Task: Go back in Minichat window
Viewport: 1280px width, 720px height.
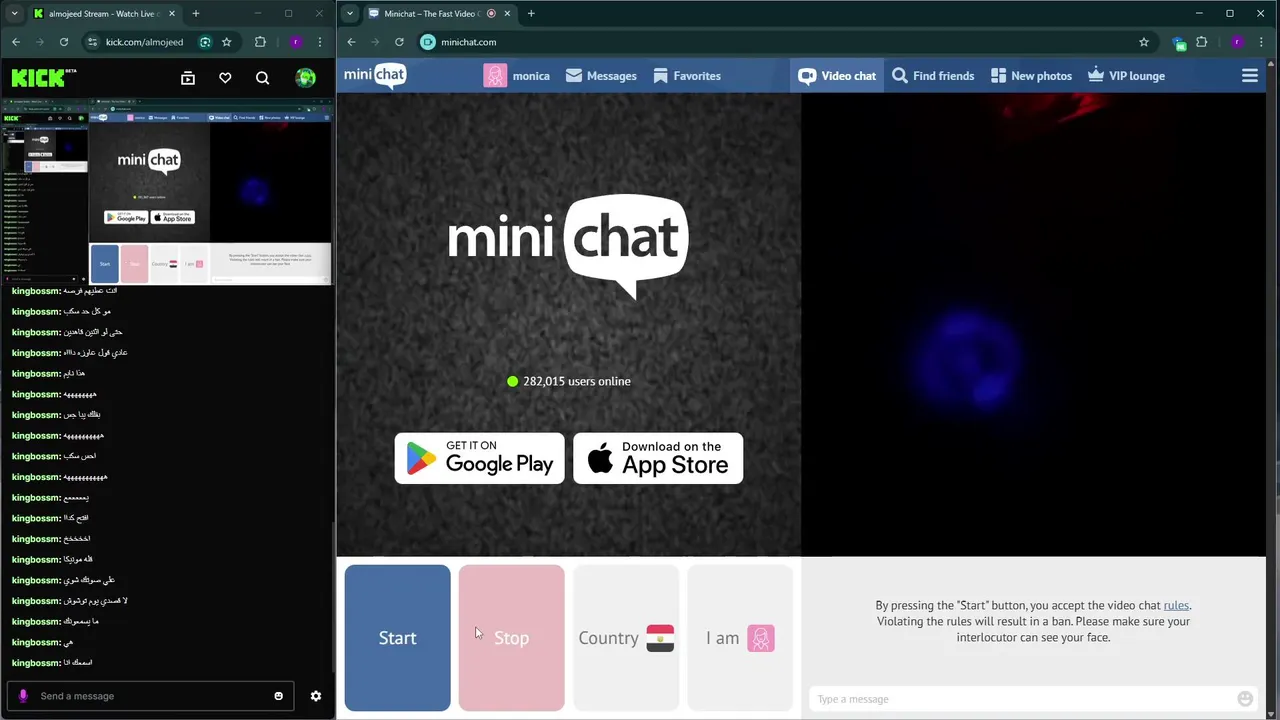Action: coord(351,42)
